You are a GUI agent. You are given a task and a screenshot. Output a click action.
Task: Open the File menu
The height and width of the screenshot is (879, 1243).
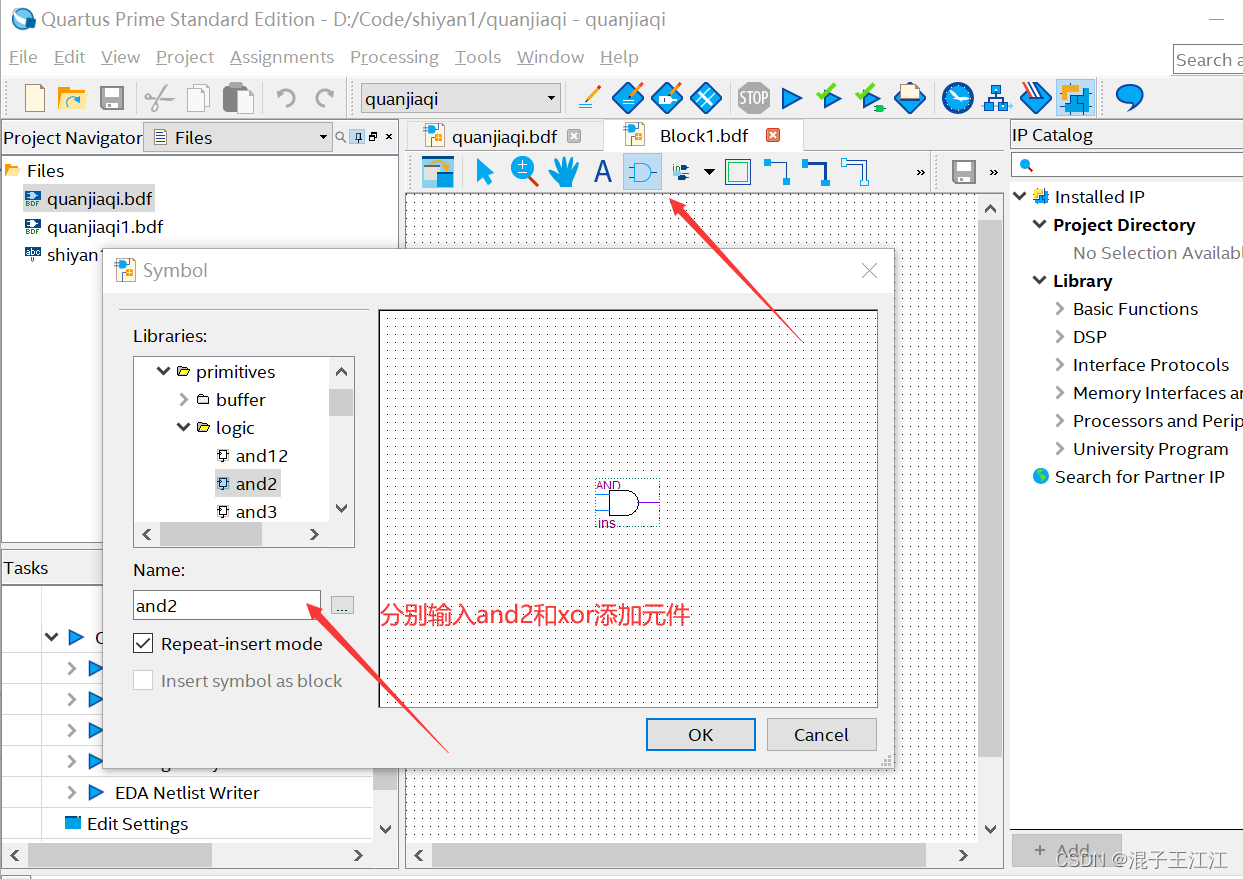[23, 57]
